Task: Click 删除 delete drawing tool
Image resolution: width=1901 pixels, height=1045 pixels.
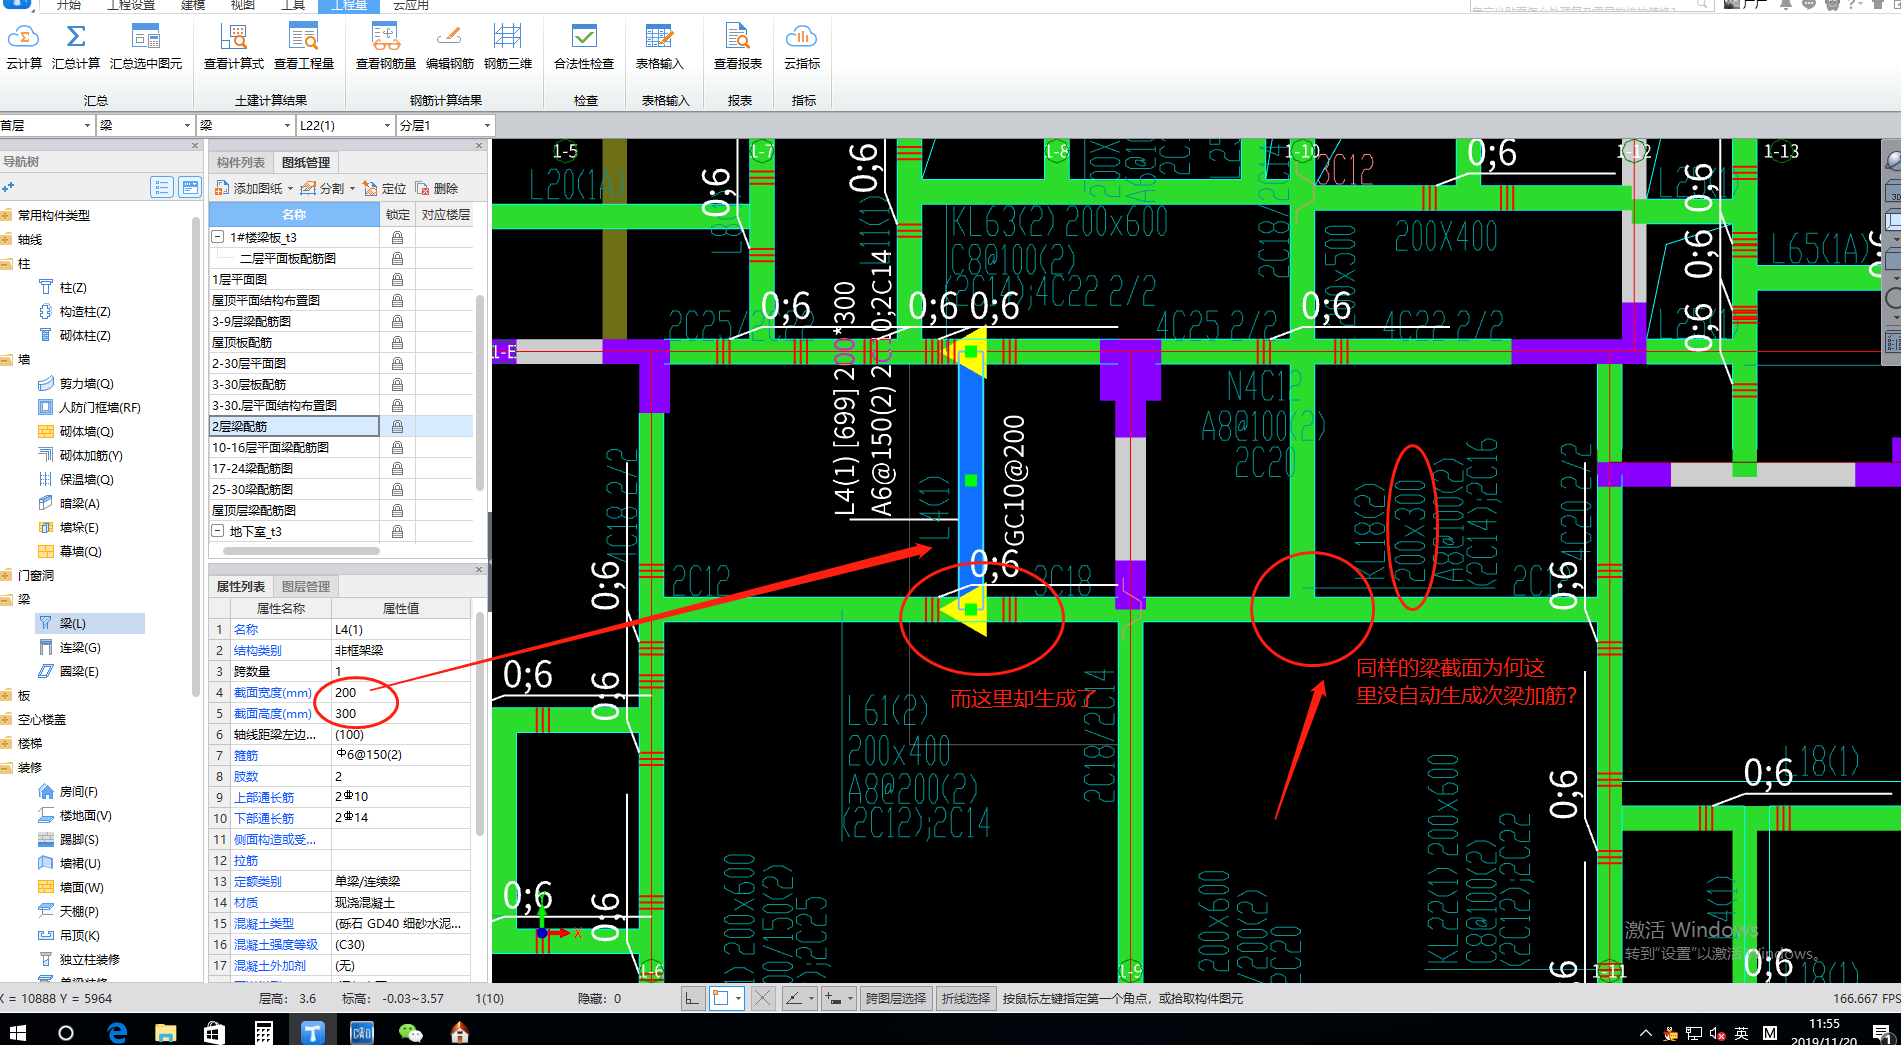Action: 437,188
